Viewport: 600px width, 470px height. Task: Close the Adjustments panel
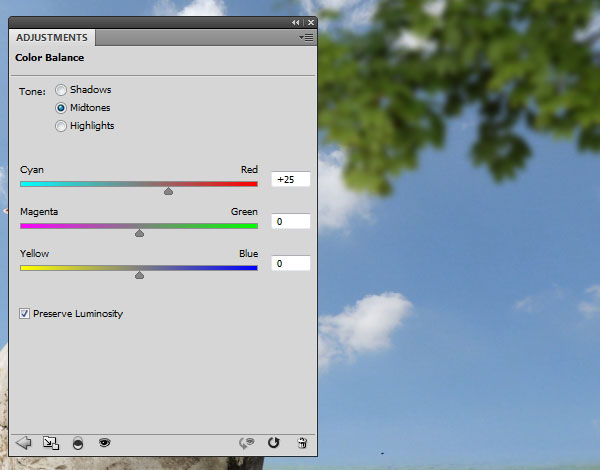[x=311, y=23]
